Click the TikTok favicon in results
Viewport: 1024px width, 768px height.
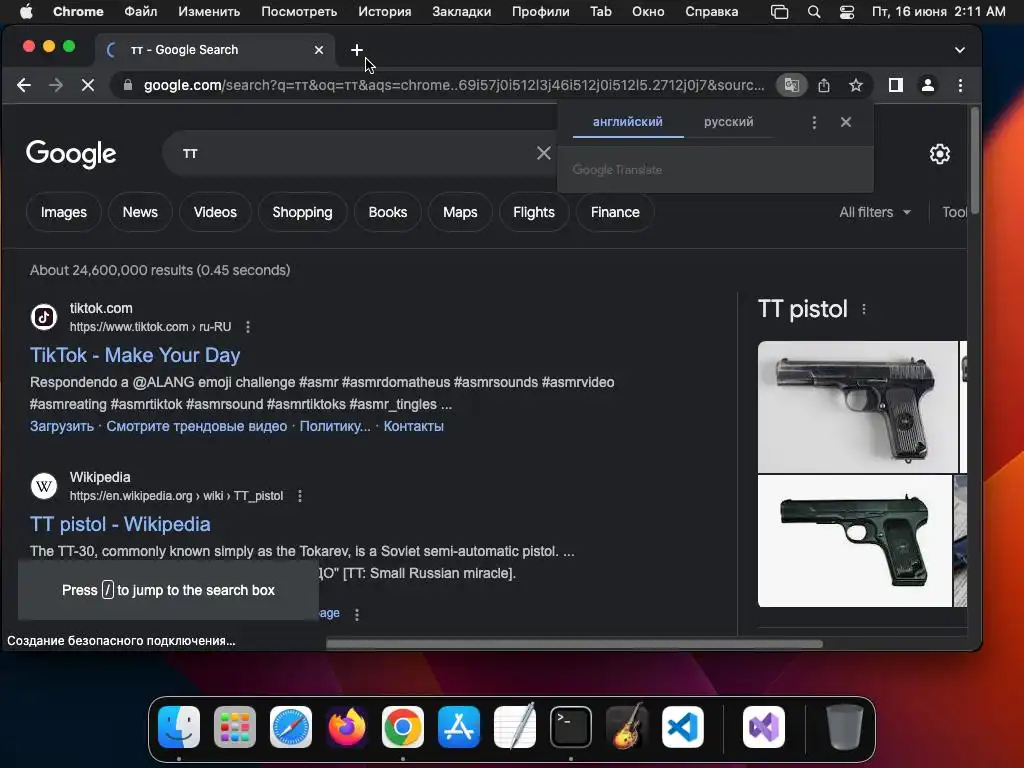click(44, 317)
